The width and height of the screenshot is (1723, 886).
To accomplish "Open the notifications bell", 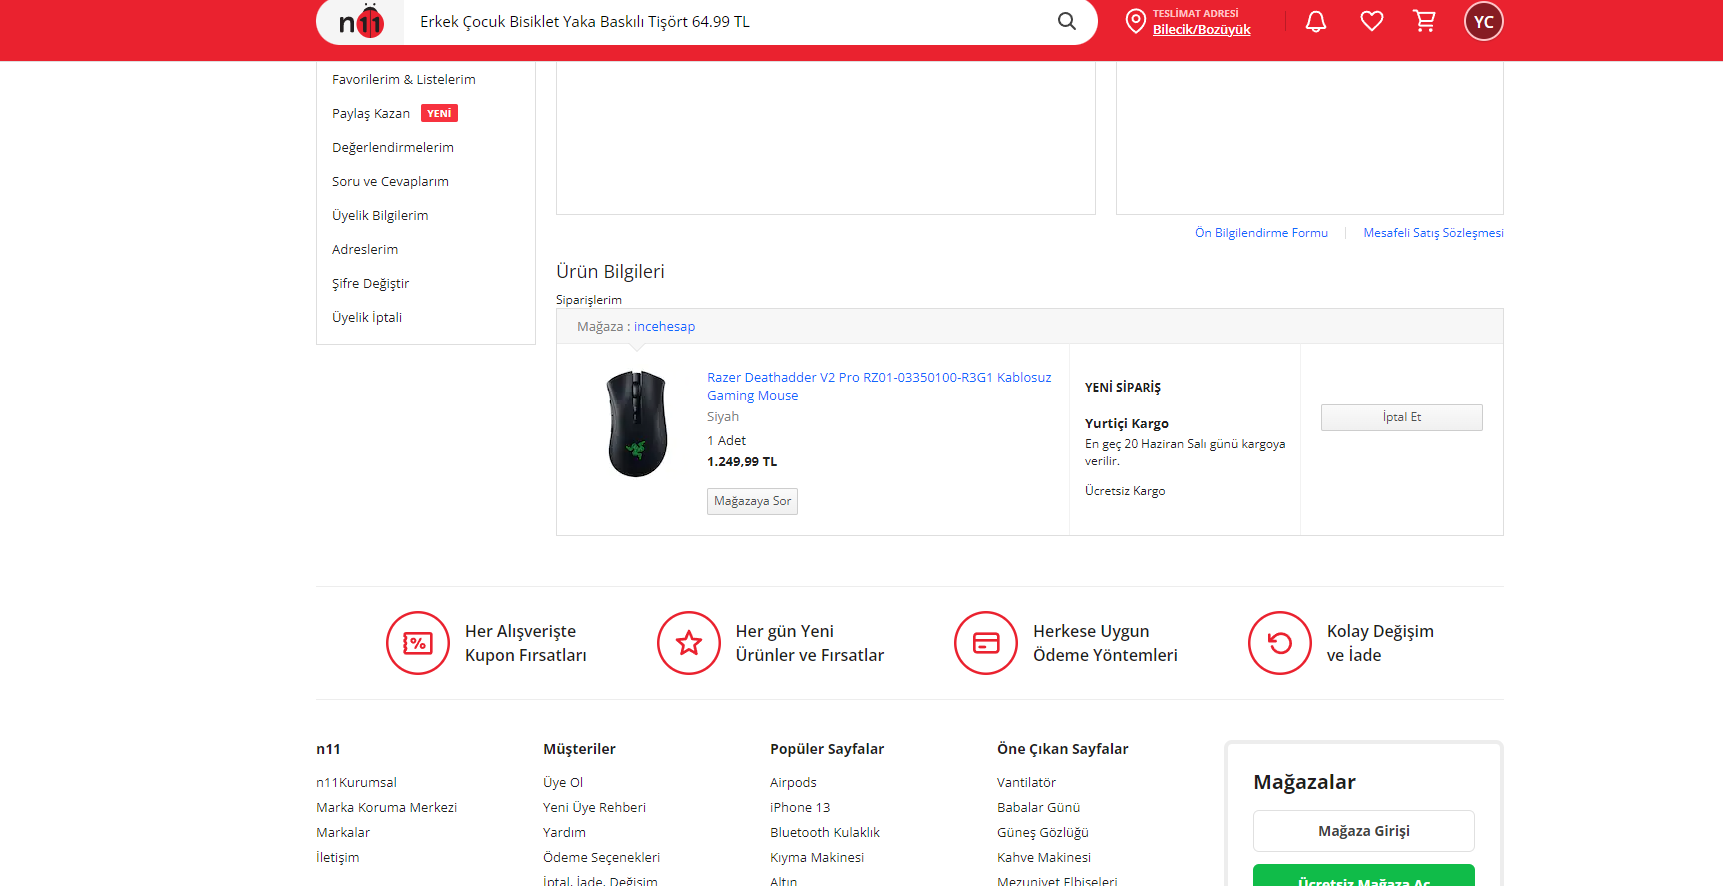I will [1316, 22].
